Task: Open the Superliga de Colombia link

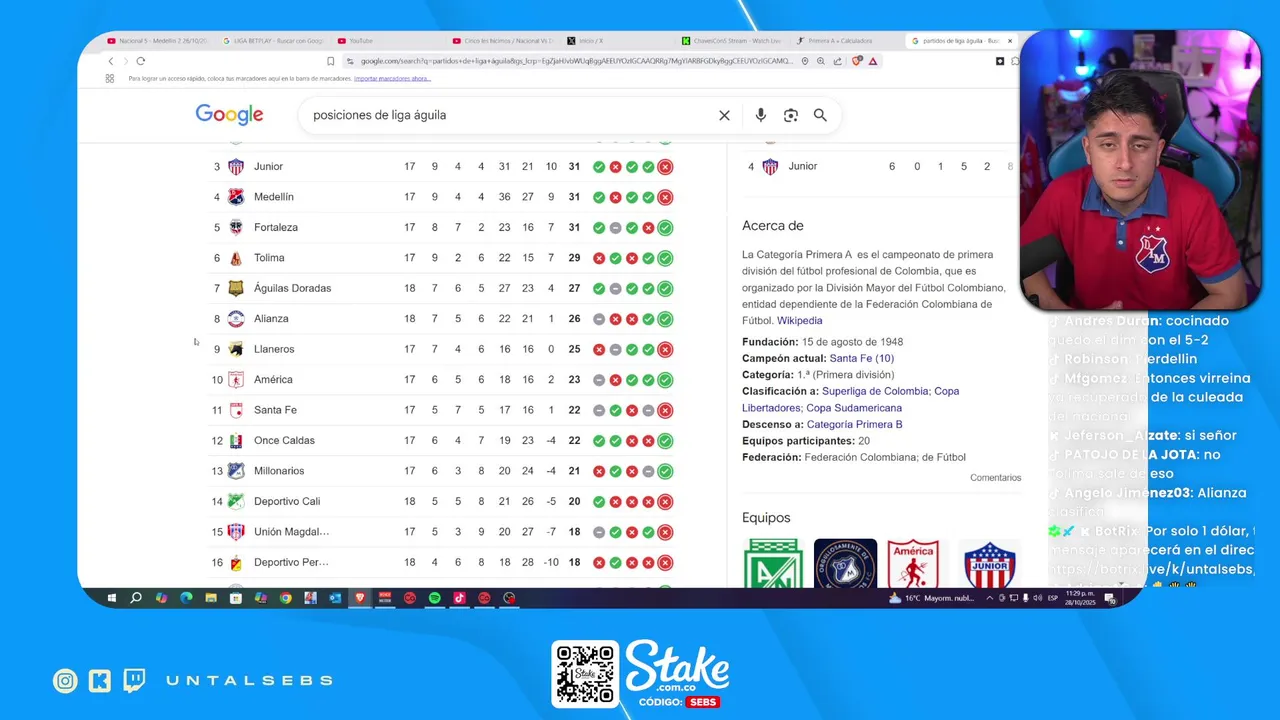Action: click(876, 391)
